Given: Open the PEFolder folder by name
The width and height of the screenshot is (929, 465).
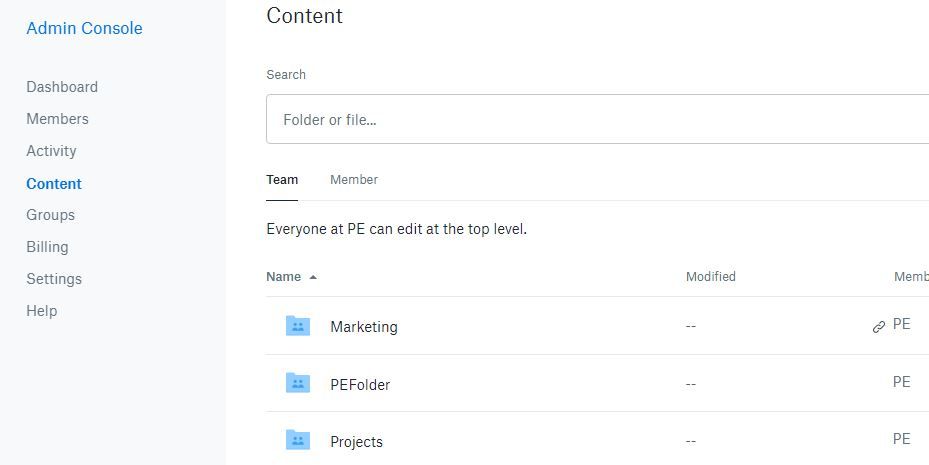Looking at the screenshot, I should (360, 385).
